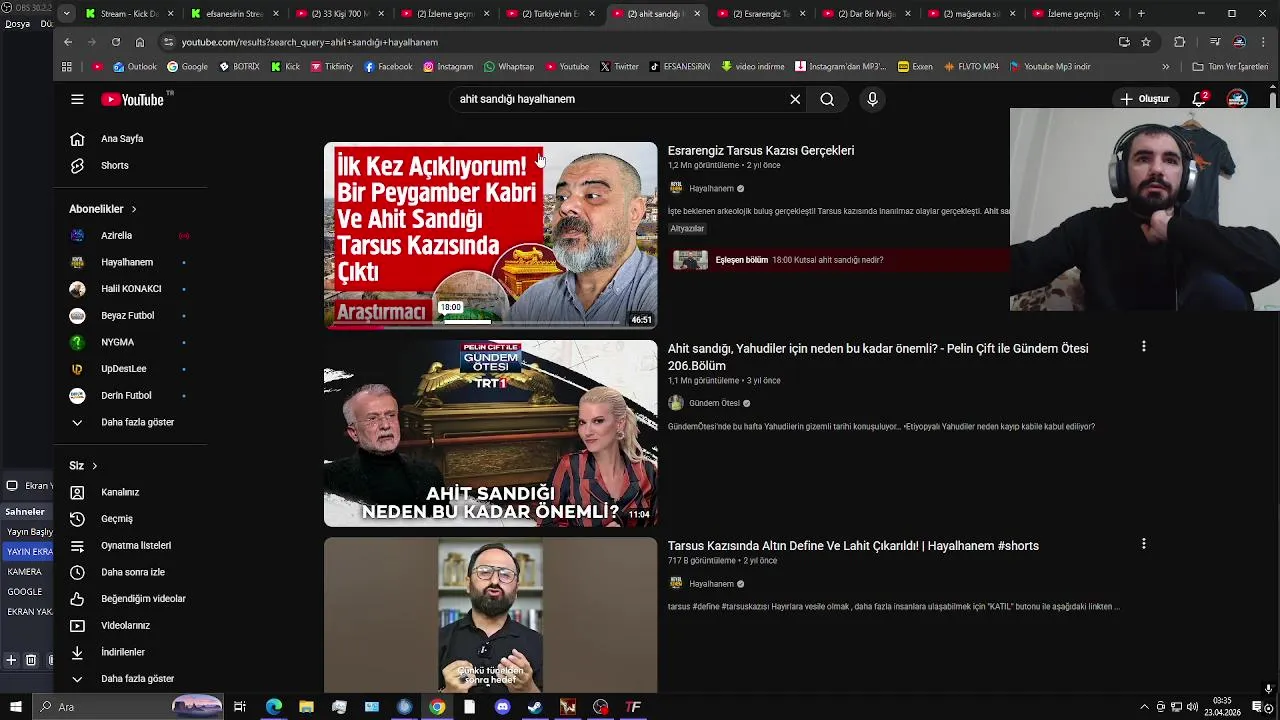Switch to the Stream - Kick tab
This screenshot has height=720, width=1280.
click(130, 14)
